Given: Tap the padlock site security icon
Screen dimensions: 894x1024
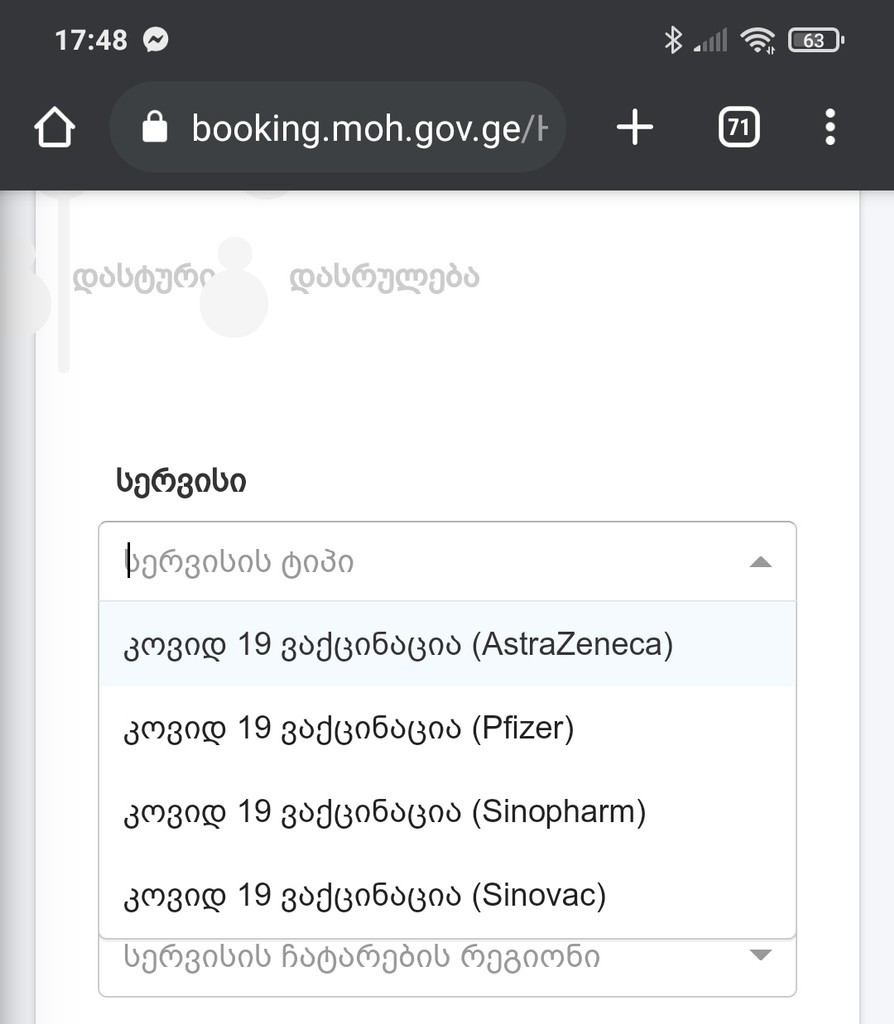Looking at the screenshot, I should coord(155,128).
